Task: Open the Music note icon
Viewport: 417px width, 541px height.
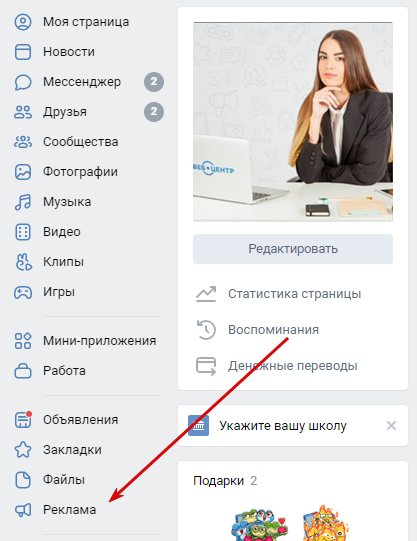Action: (x=23, y=202)
